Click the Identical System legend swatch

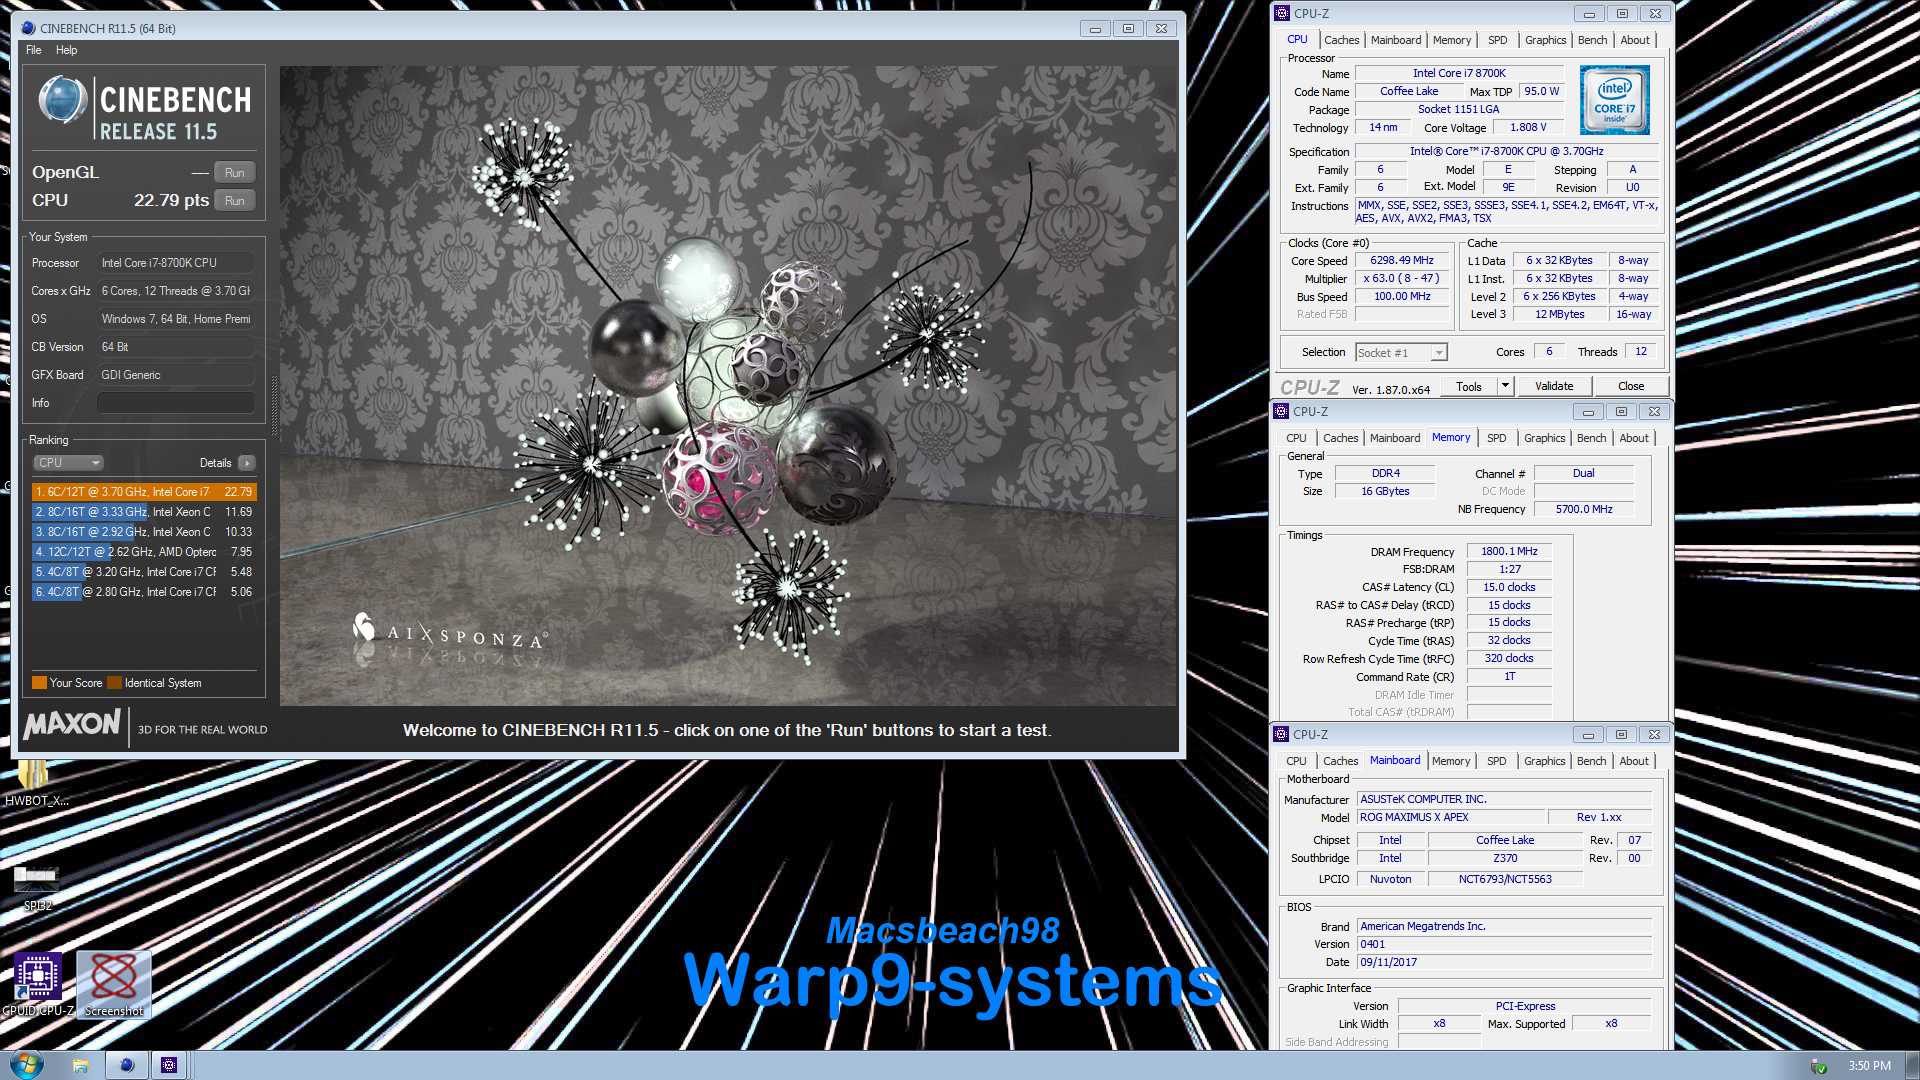click(x=114, y=683)
